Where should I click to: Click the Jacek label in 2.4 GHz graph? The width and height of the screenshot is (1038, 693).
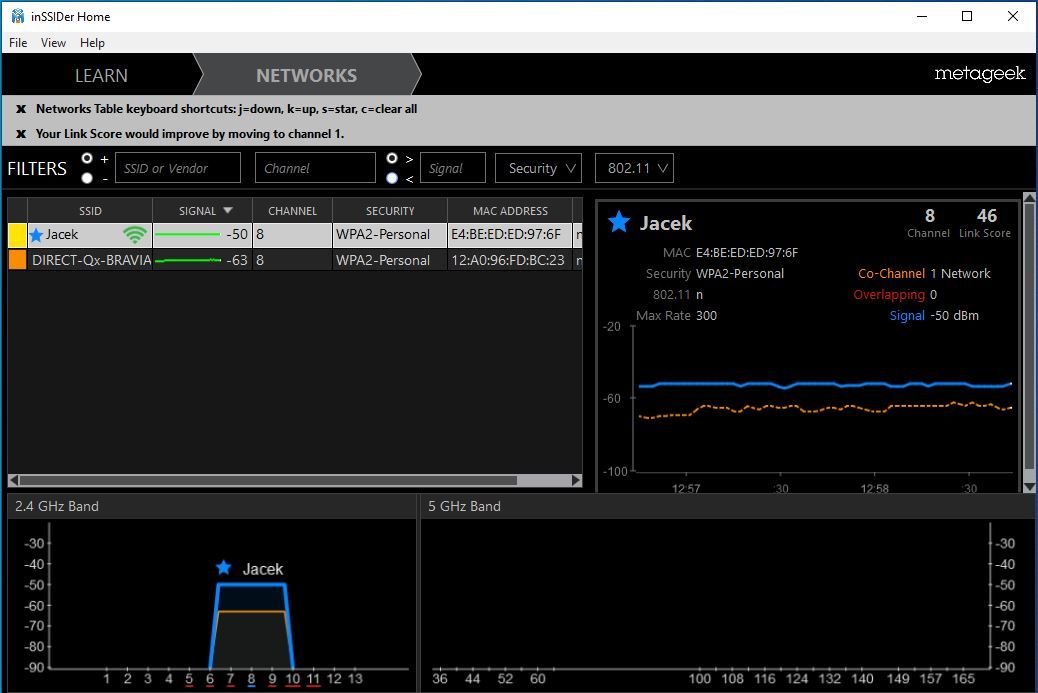[263, 569]
